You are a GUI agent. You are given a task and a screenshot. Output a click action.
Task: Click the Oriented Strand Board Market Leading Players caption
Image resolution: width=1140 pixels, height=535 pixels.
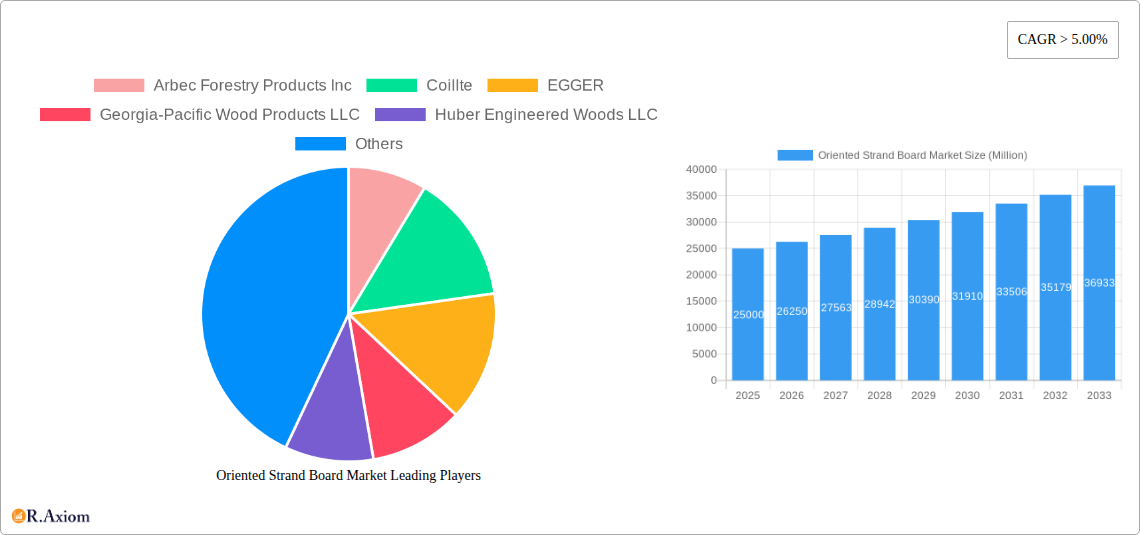click(349, 475)
